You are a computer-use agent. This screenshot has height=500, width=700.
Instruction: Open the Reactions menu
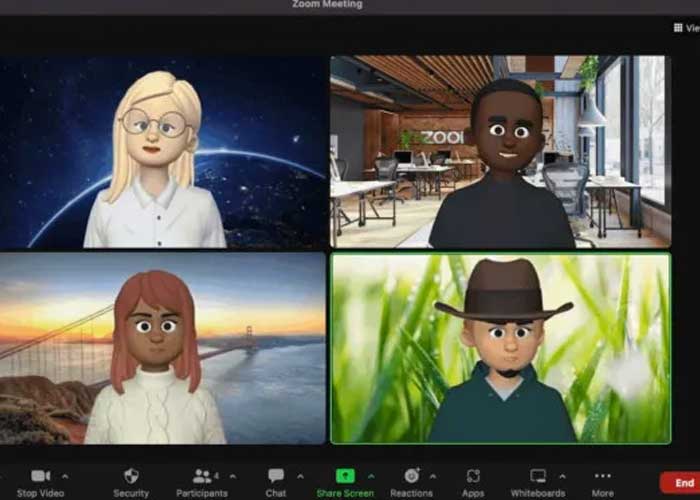(x=411, y=476)
